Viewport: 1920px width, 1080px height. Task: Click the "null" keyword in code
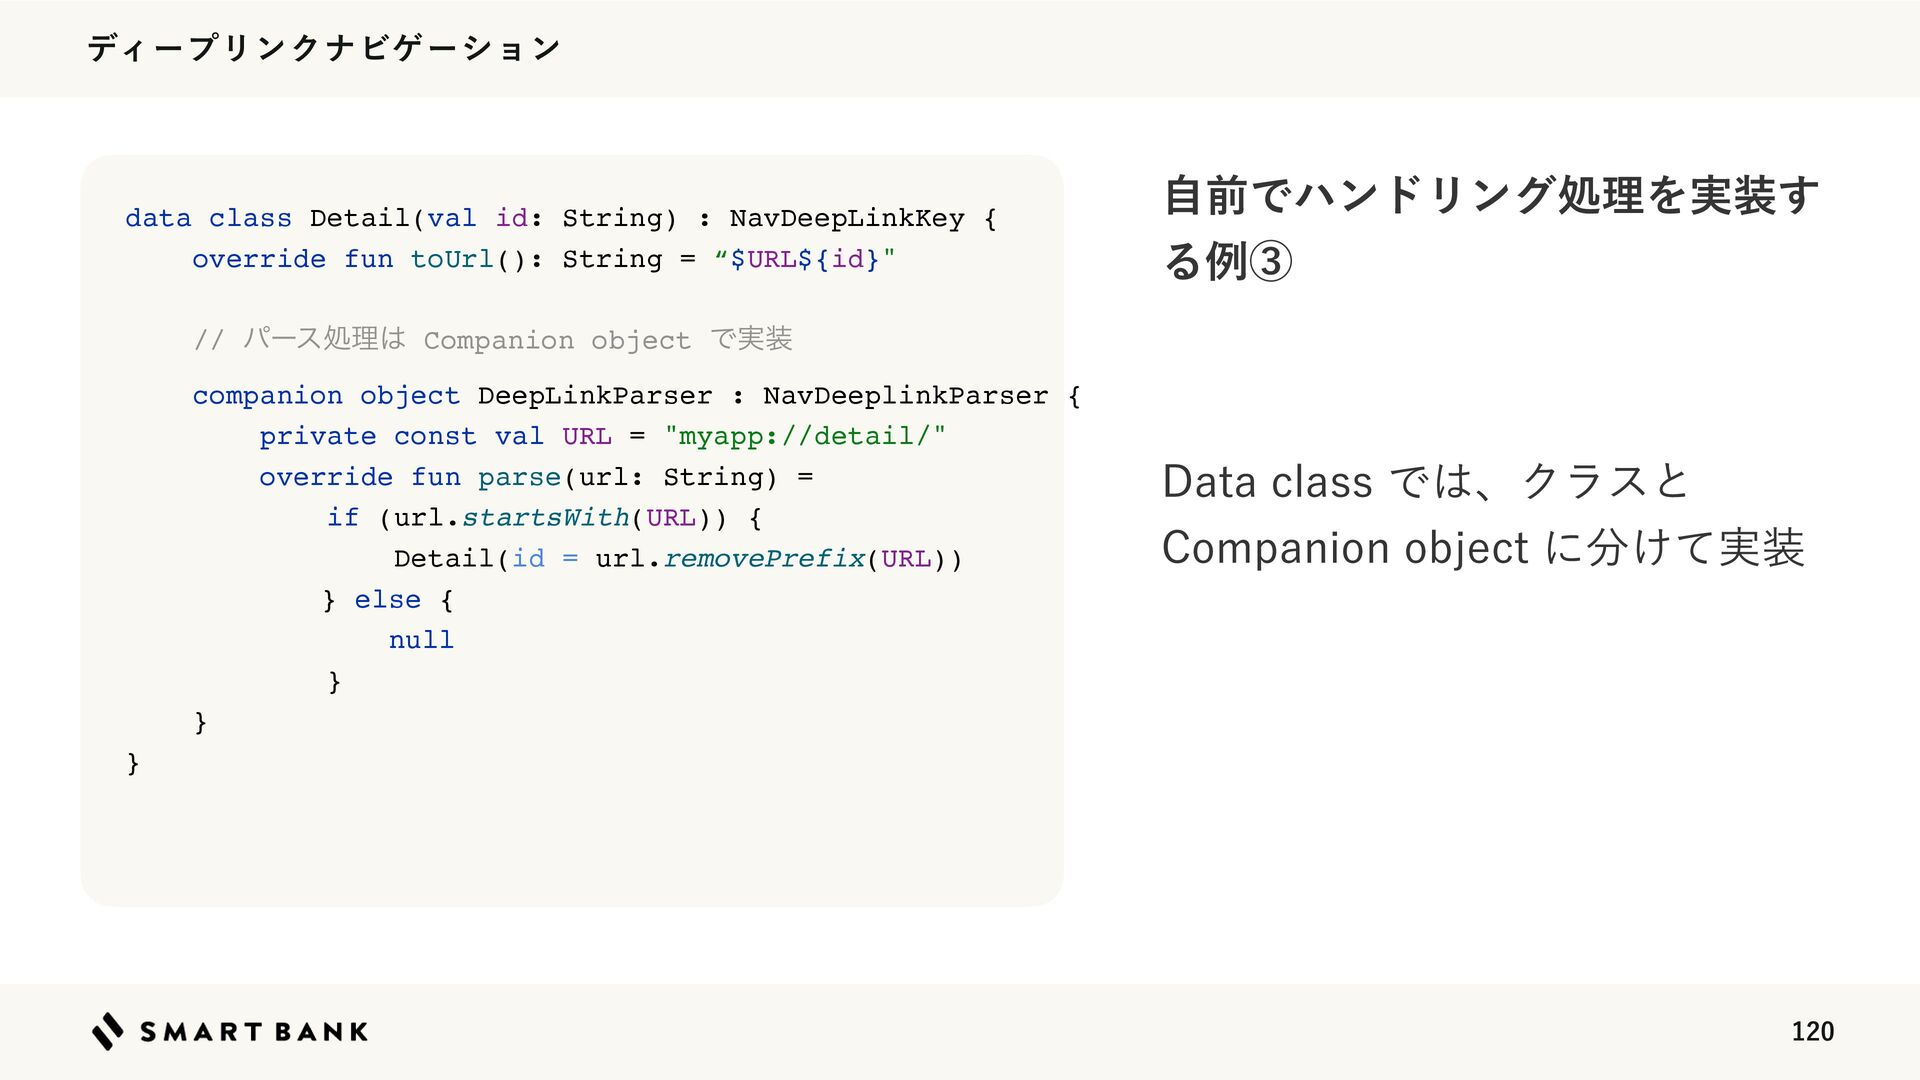421,640
